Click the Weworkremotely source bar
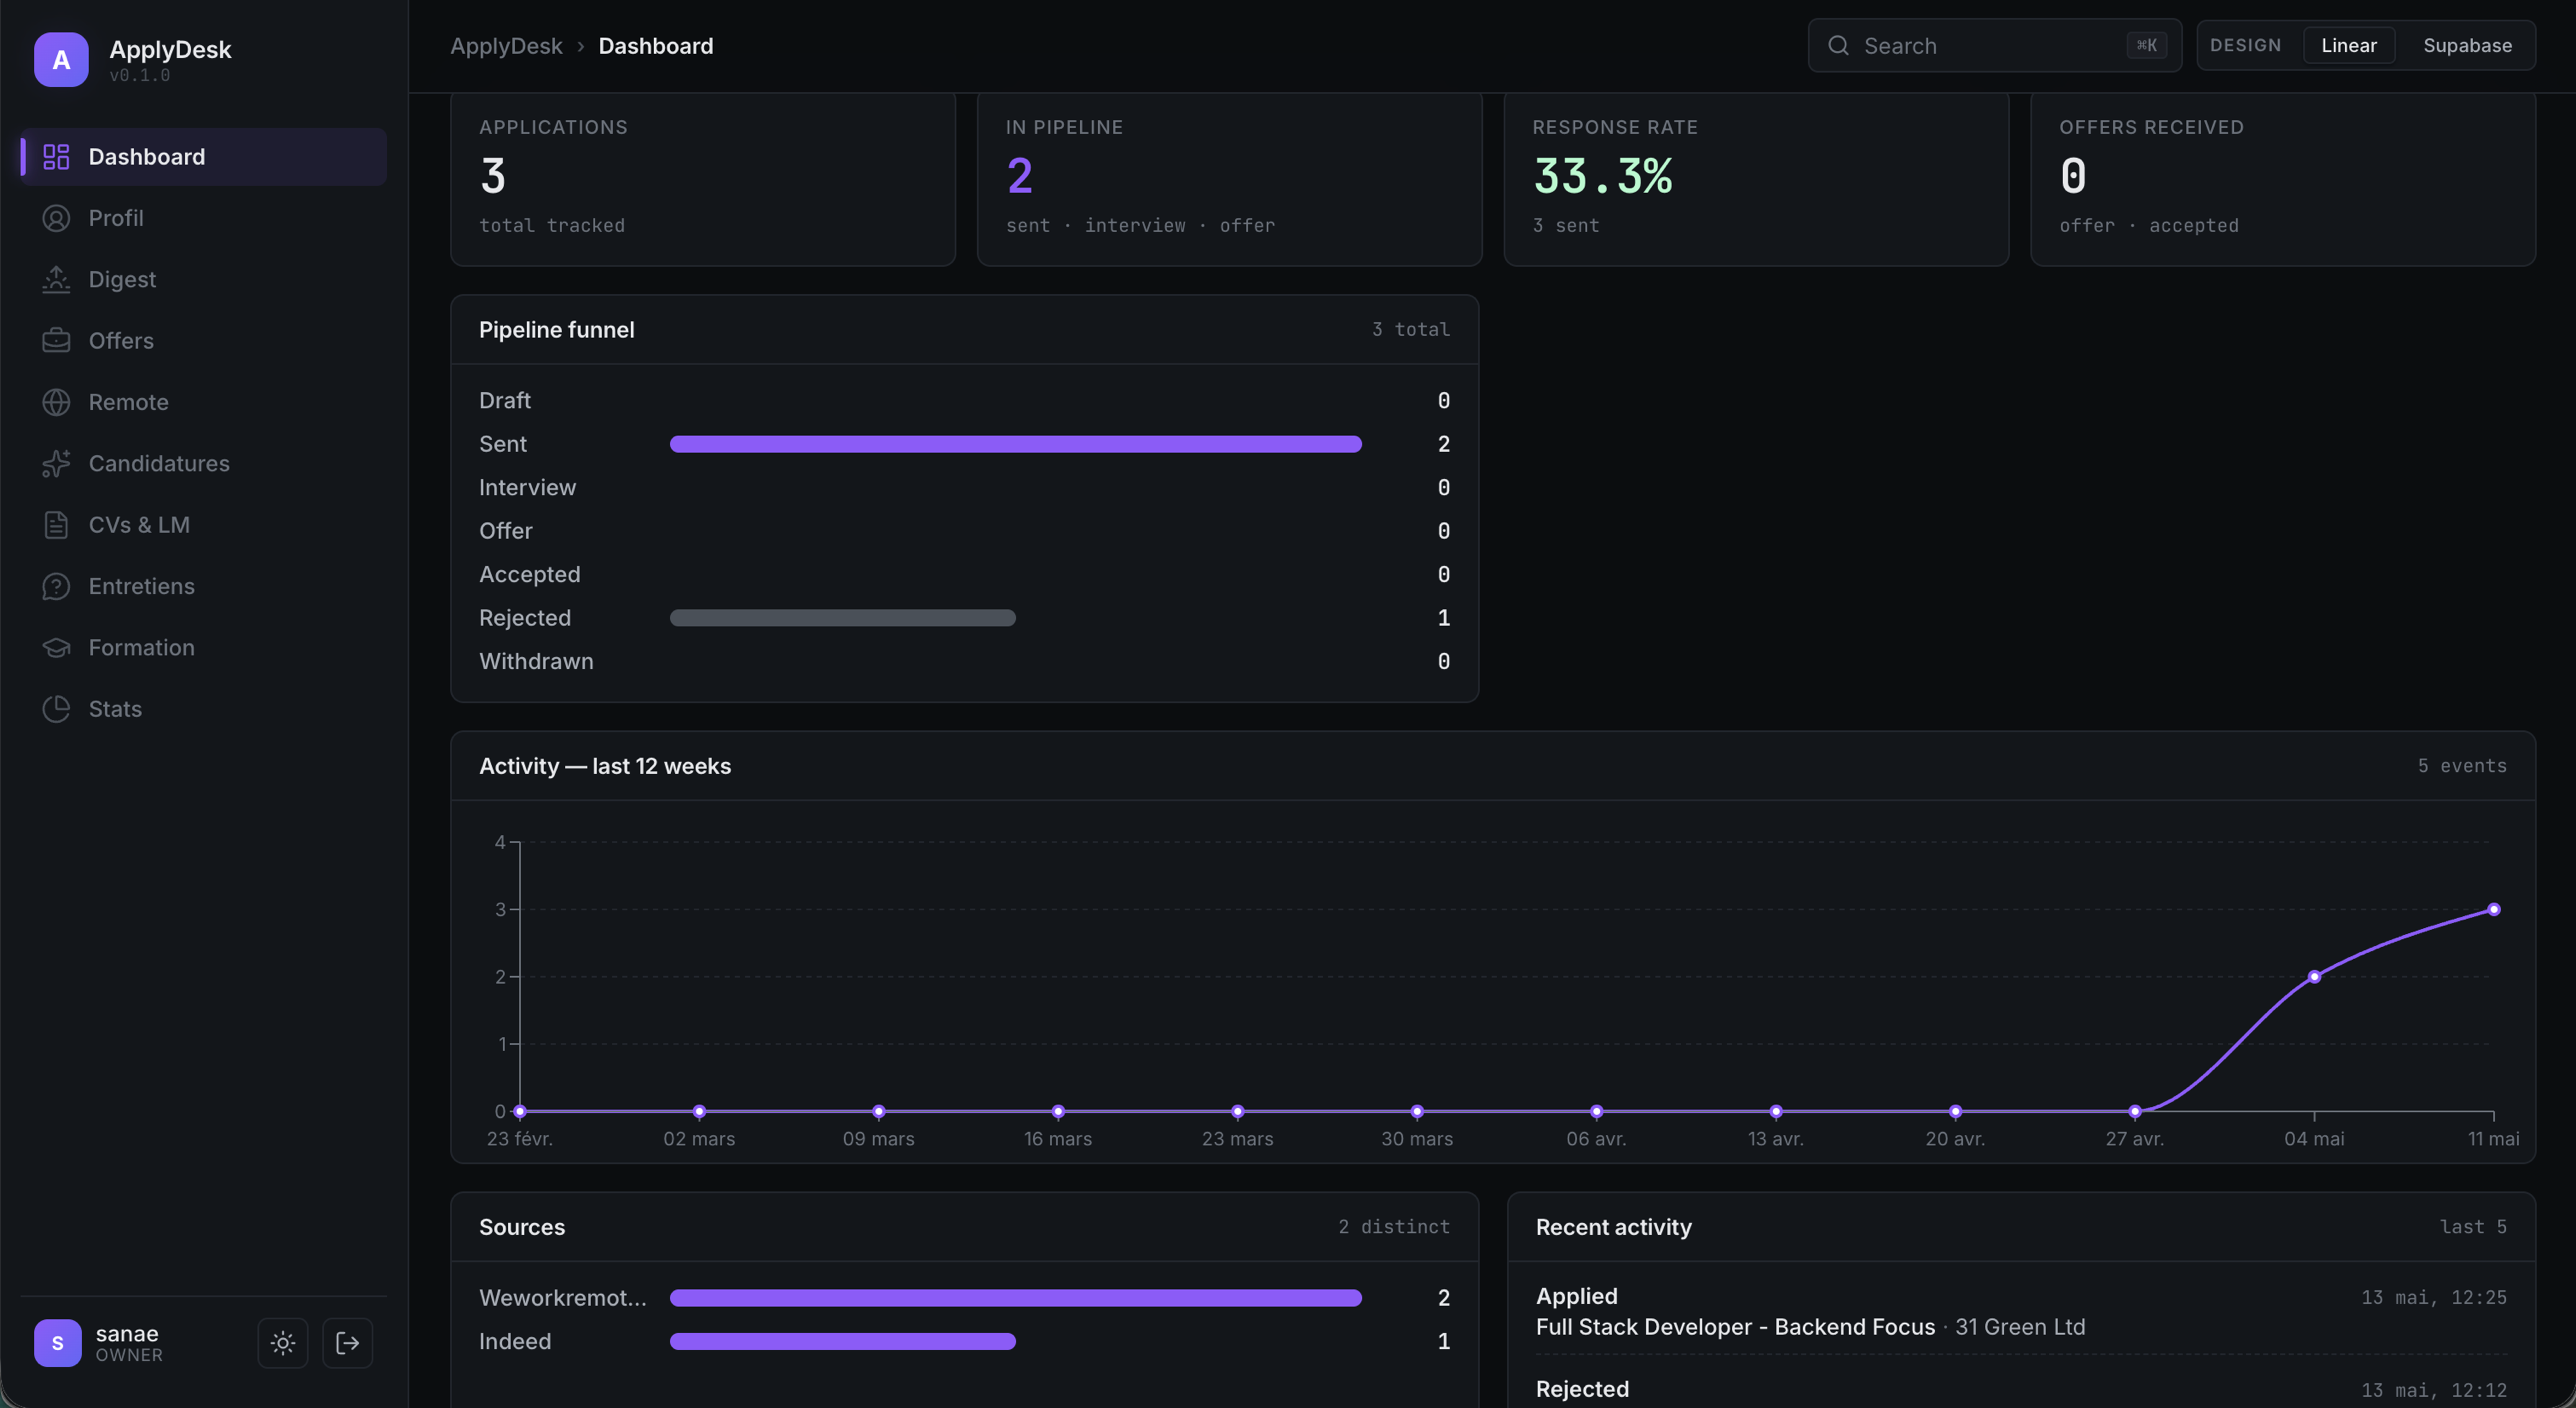This screenshot has height=1408, width=2576. pyautogui.click(x=1015, y=1298)
